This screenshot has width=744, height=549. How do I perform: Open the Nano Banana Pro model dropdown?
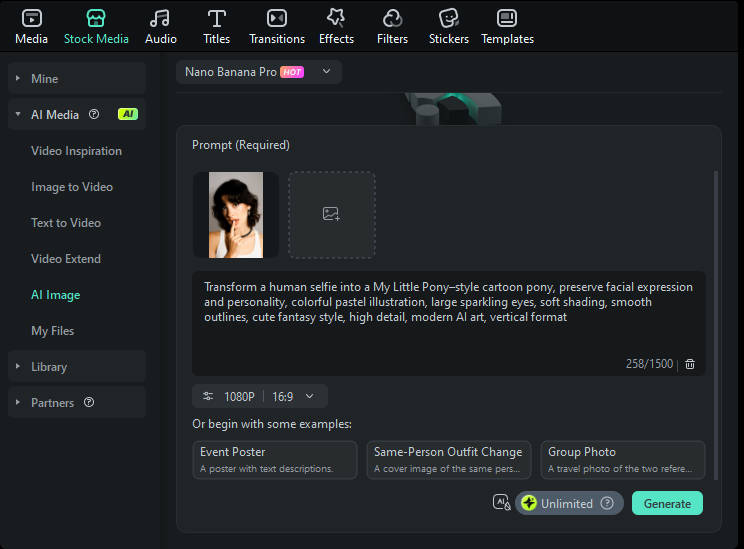(259, 72)
